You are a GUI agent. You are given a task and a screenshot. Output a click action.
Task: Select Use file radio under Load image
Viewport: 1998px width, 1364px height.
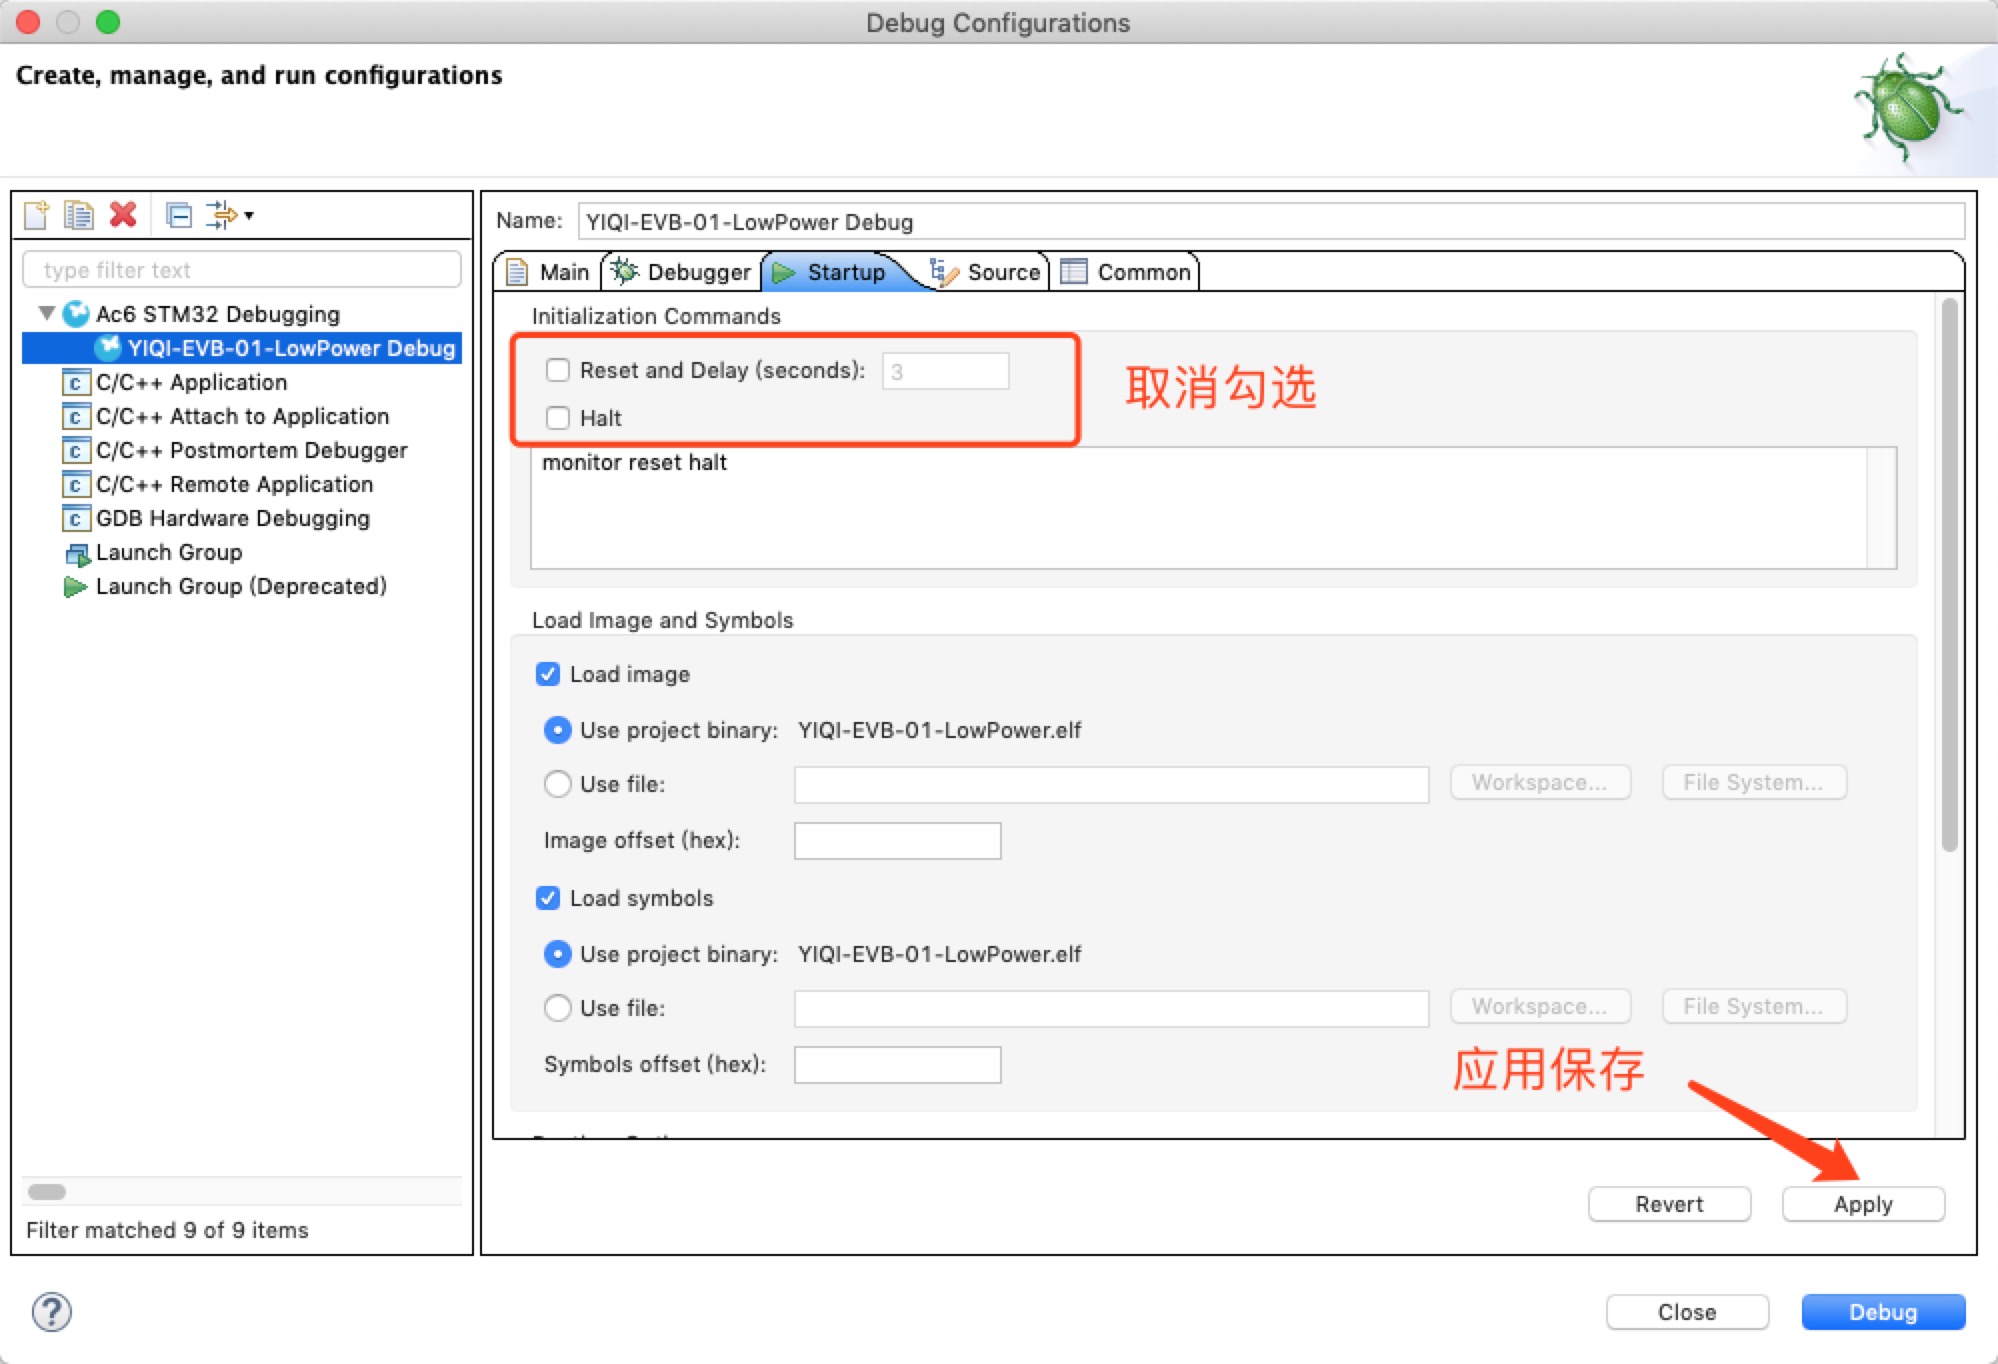click(x=557, y=784)
